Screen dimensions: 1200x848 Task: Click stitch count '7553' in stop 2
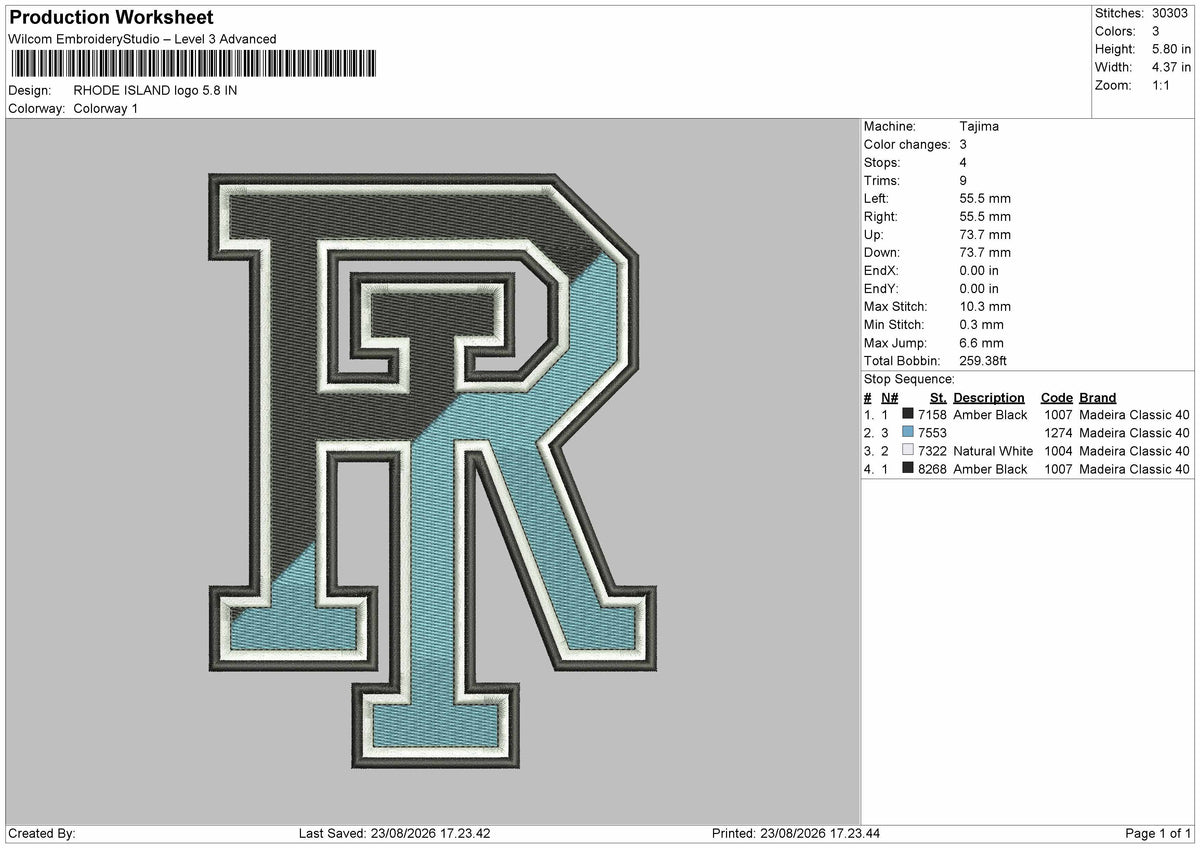[932, 432]
